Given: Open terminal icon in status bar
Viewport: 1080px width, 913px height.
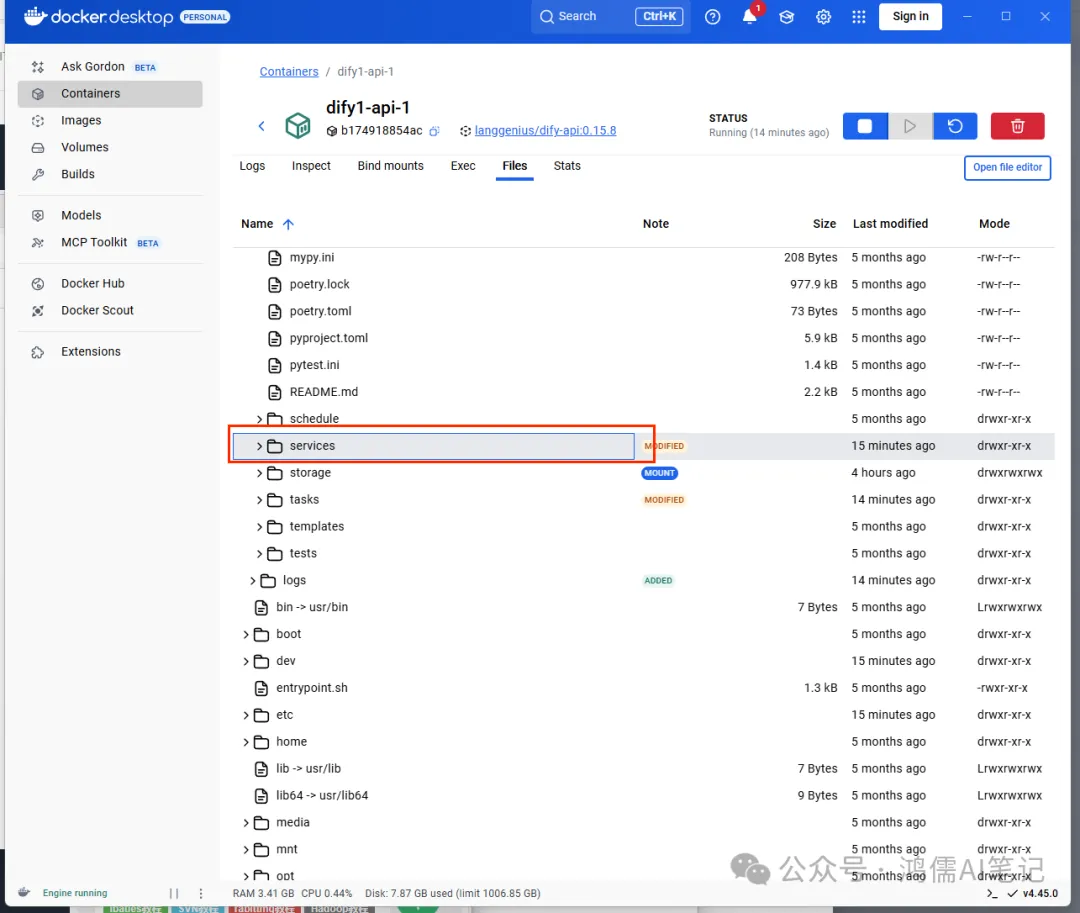Looking at the screenshot, I should 992,893.
